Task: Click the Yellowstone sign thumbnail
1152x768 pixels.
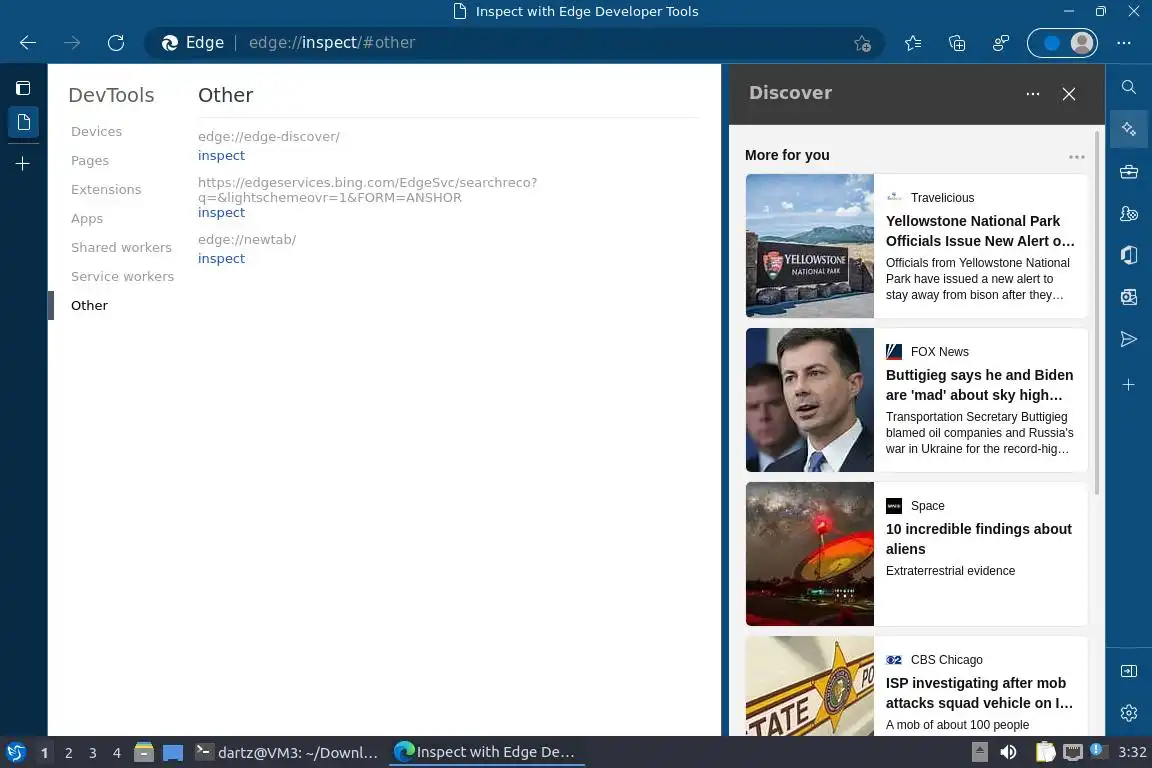Action: click(810, 245)
